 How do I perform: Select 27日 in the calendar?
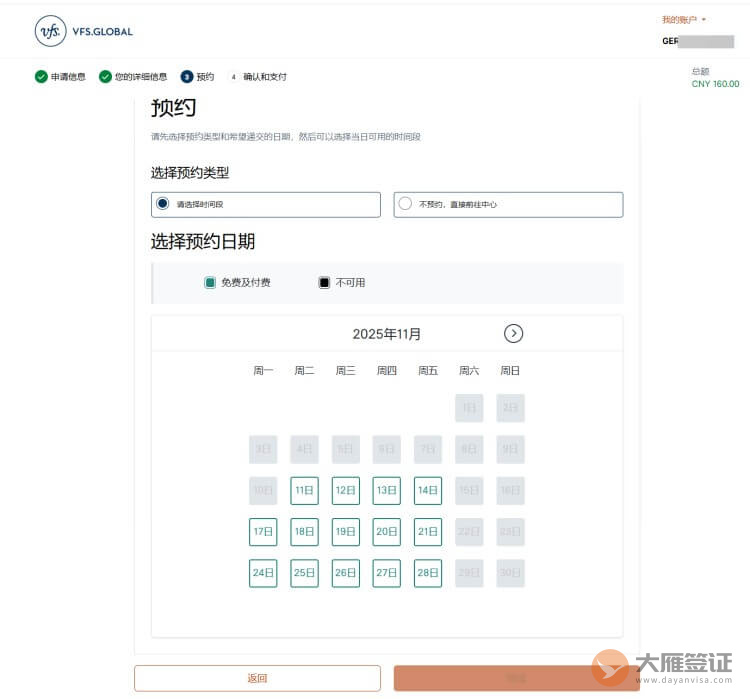[386, 573]
